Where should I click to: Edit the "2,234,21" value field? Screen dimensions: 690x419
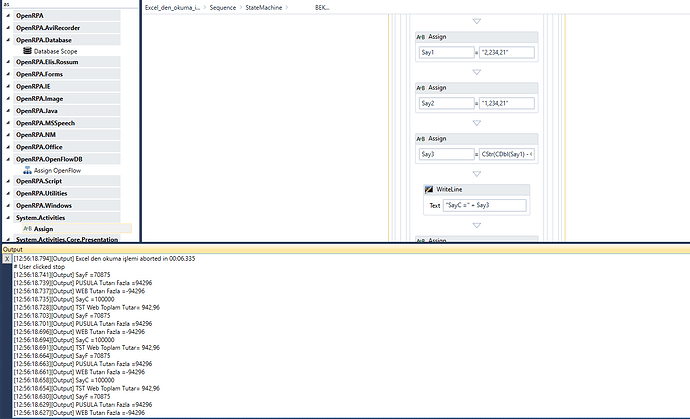[506, 52]
